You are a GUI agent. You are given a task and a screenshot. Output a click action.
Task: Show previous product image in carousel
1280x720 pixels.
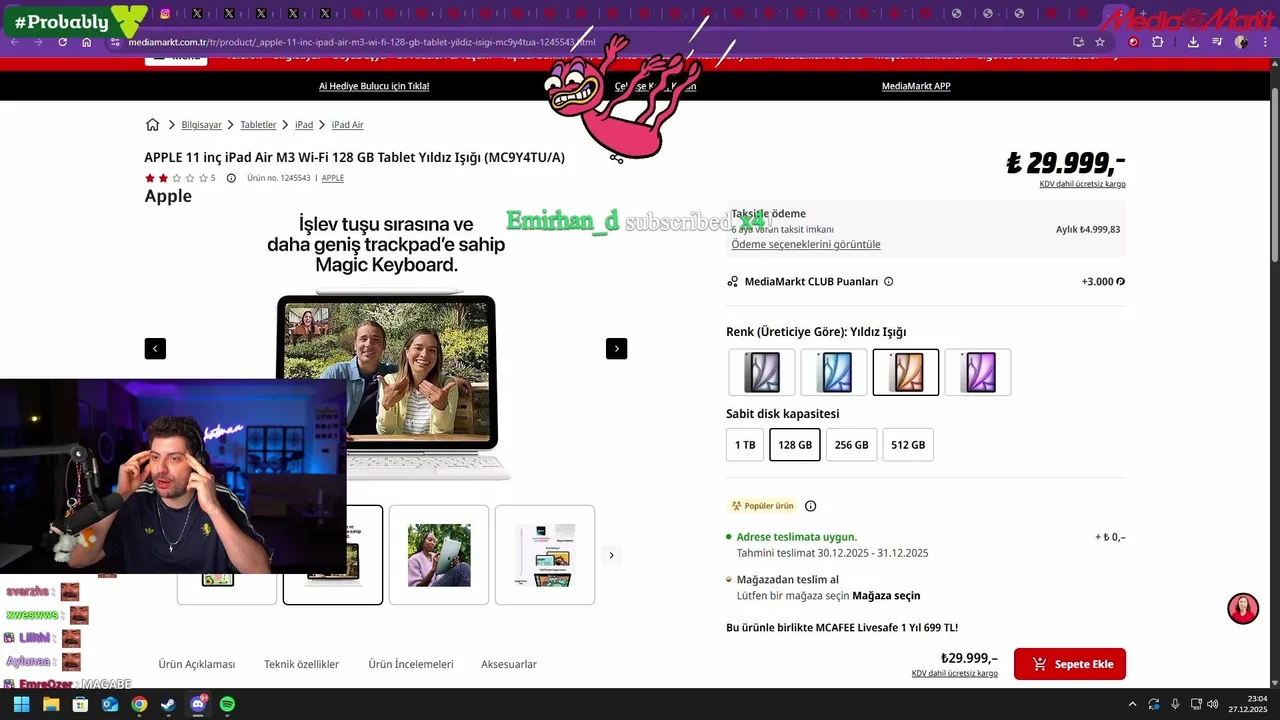[155, 348]
